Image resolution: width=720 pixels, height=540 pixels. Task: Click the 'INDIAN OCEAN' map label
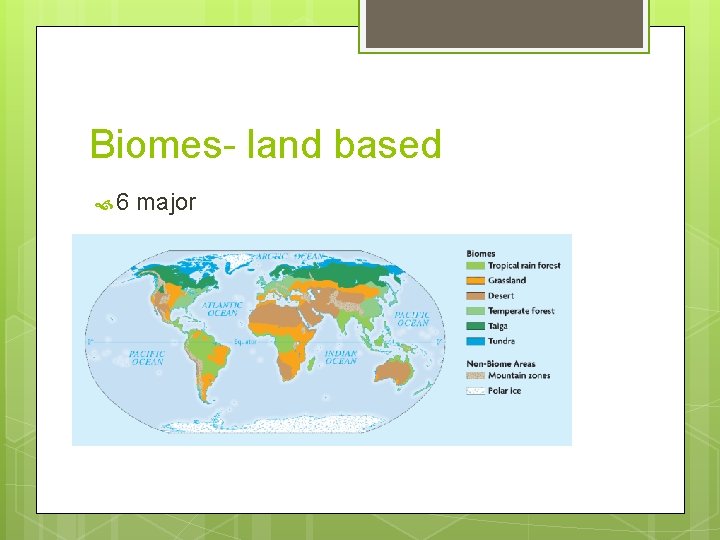341,357
